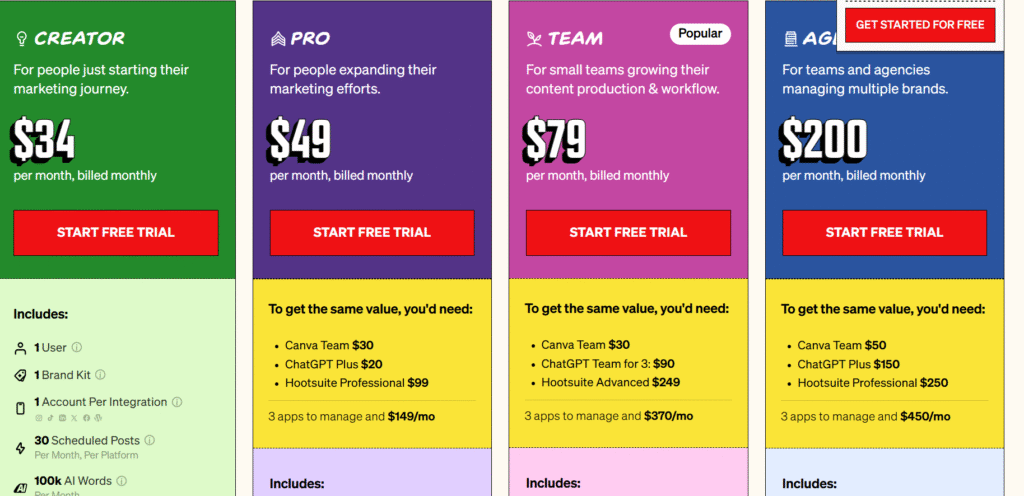Click the X icon under Account Per Integration

pyautogui.click(x=74, y=418)
